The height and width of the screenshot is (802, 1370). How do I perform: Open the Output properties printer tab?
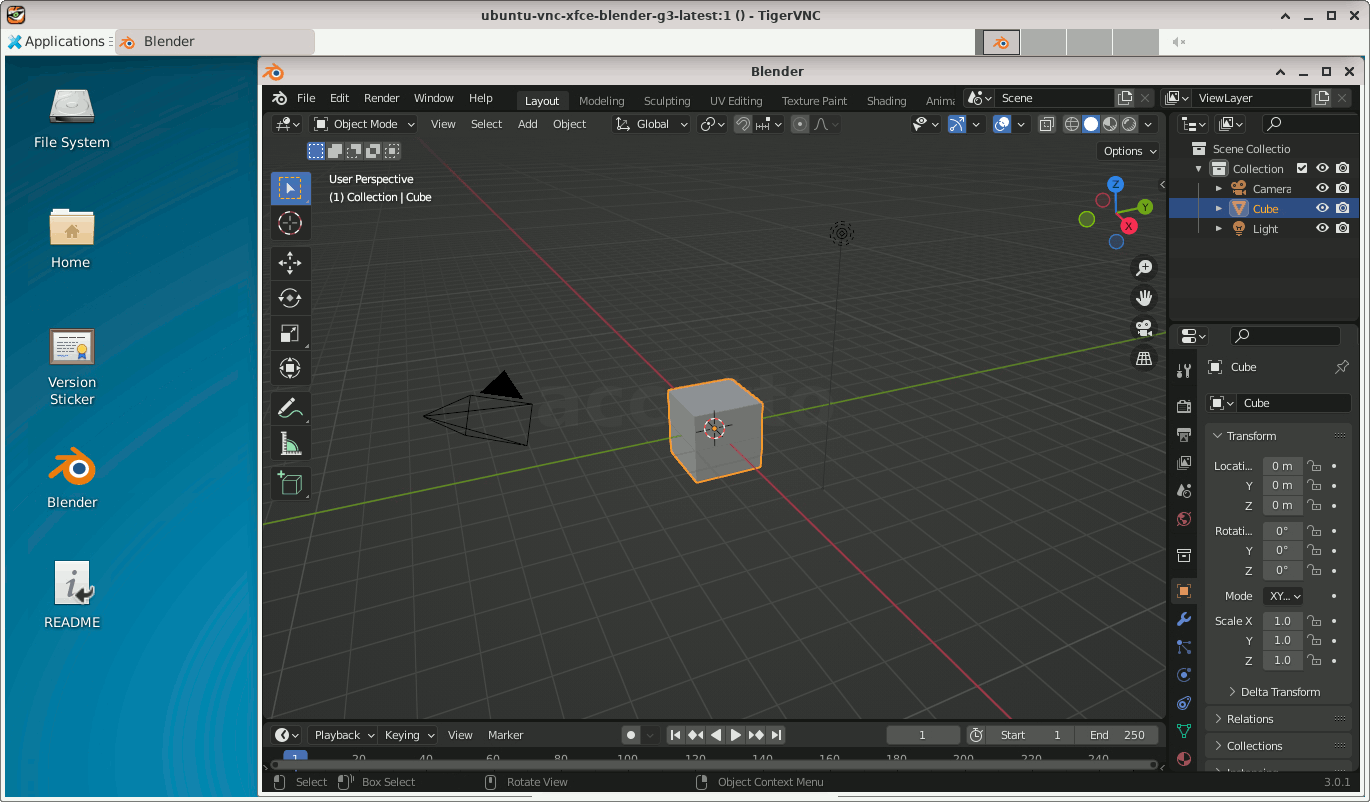click(x=1184, y=435)
